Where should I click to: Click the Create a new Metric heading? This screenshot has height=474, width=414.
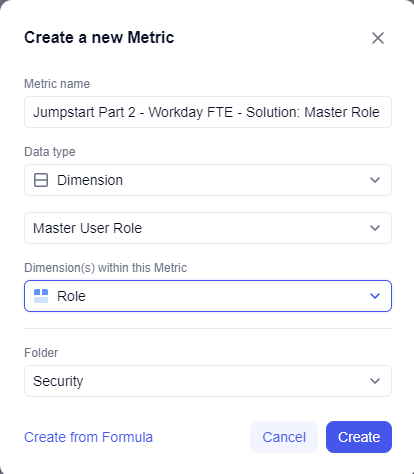99,37
